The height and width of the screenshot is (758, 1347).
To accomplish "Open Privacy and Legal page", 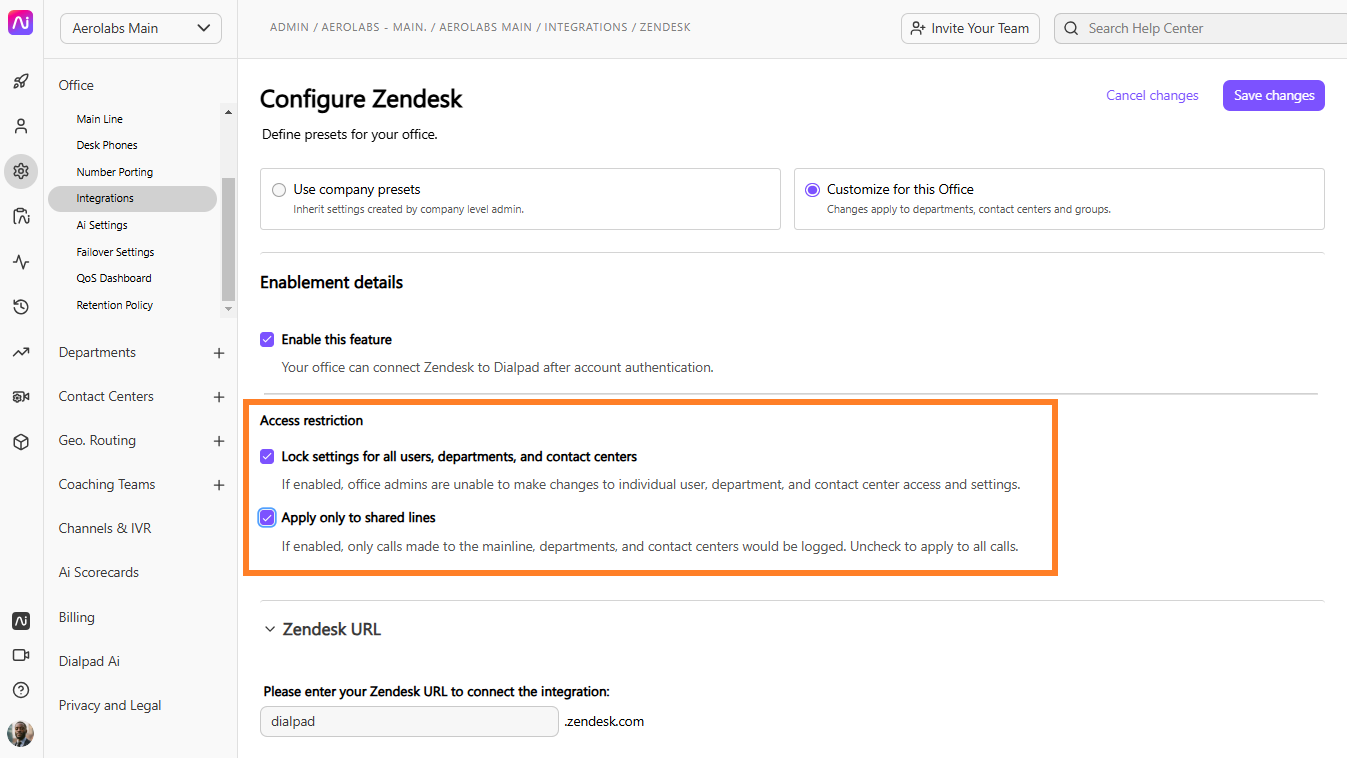I will pos(110,705).
